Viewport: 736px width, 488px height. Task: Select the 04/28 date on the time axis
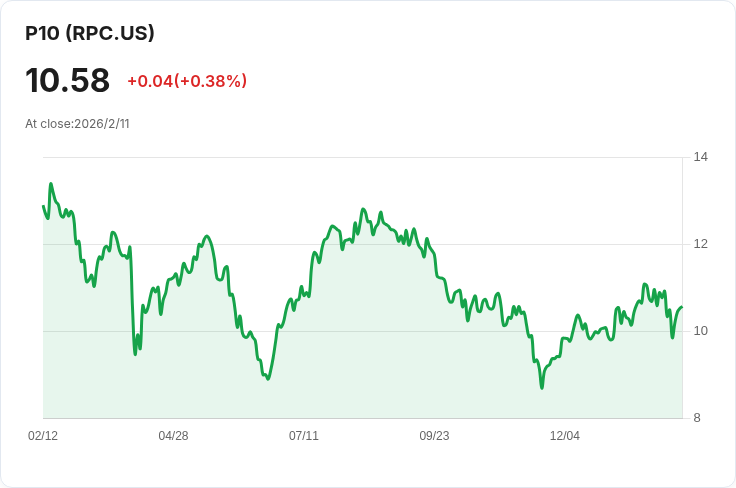(x=173, y=436)
